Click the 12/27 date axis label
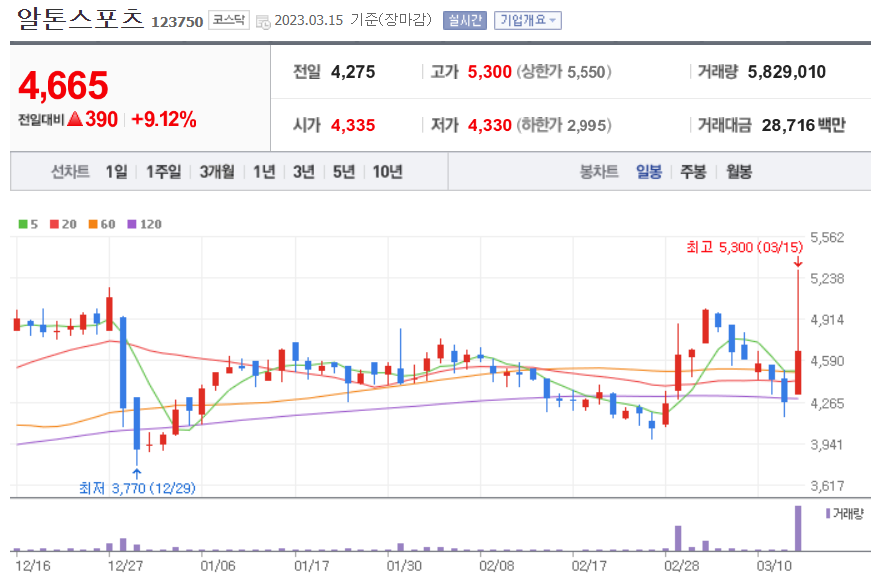This screenshot has height=583, width=871. click(x=126, y=566)
